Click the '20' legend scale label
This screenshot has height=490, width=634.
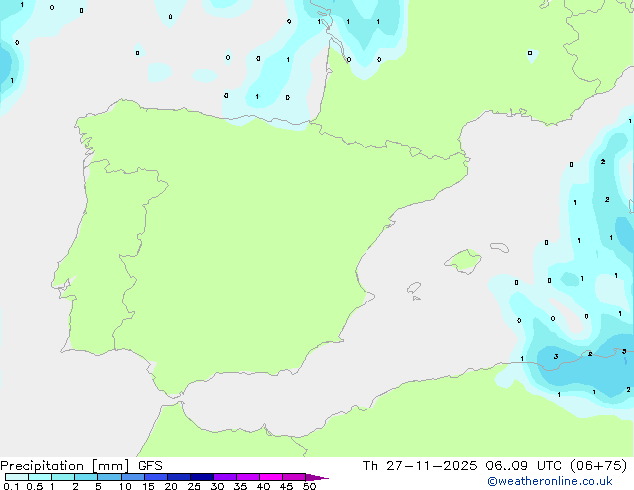171,486
